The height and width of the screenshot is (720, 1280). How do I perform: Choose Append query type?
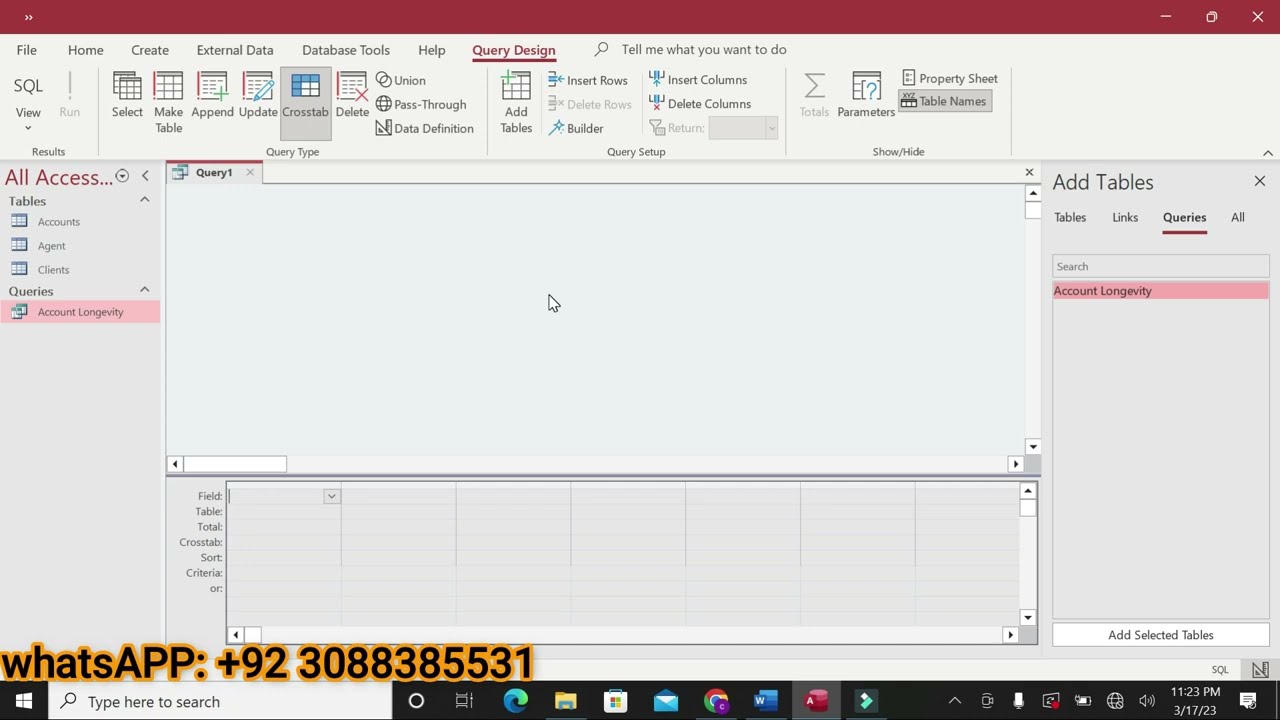pyautogui.click(x=212, y=97)
